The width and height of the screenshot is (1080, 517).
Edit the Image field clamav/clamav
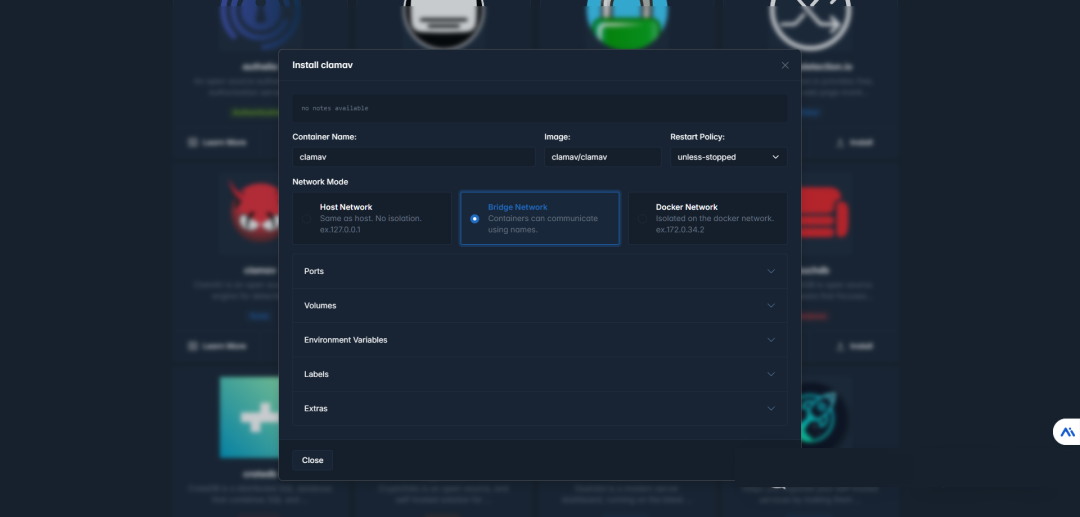603,157
